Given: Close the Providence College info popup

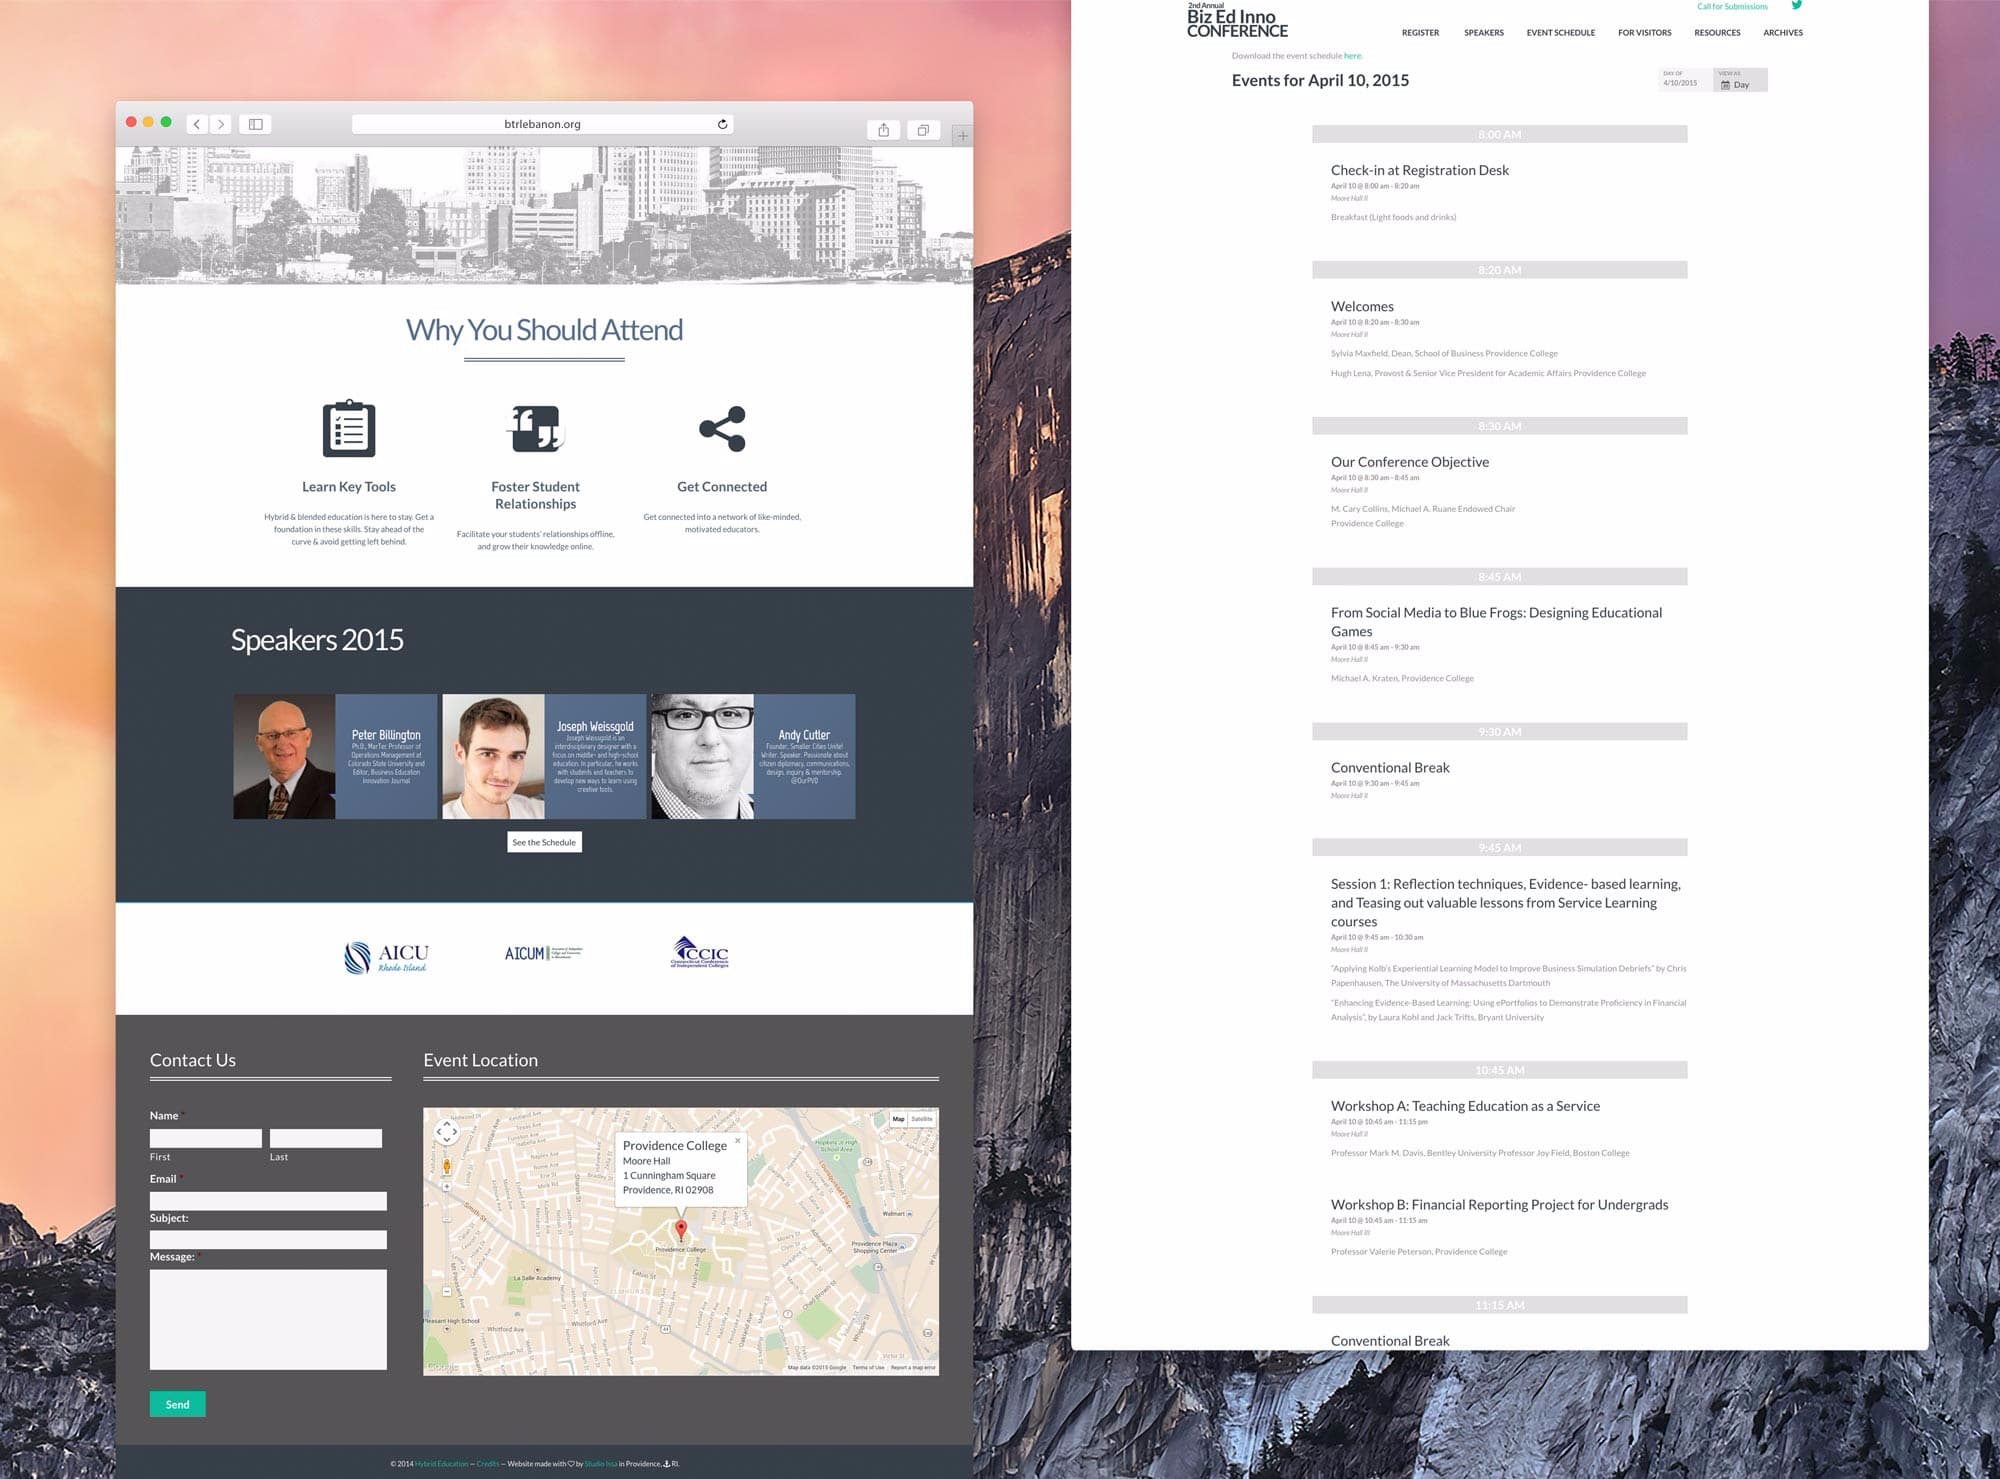Looking at the screenshot, I should 738,1140.
